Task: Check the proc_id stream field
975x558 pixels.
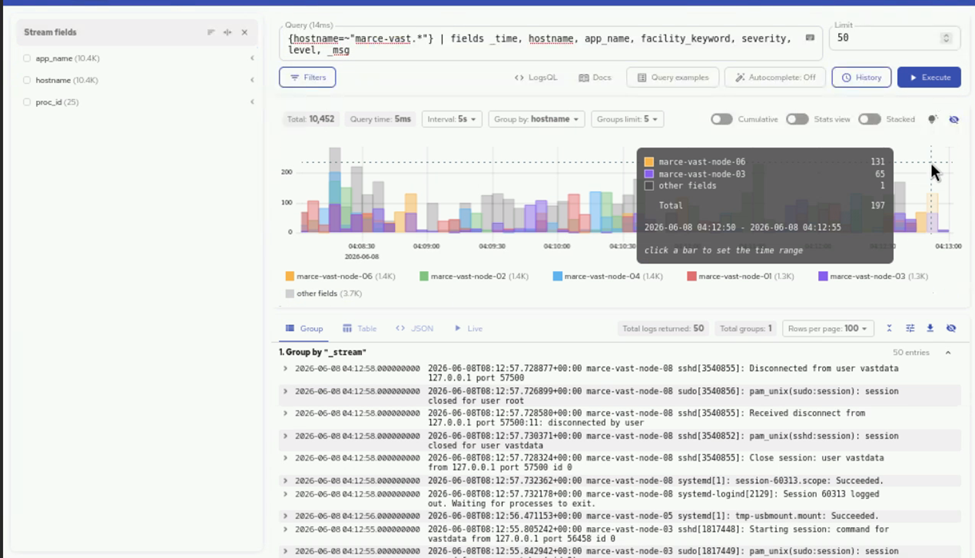Action: tap(27, 102)
